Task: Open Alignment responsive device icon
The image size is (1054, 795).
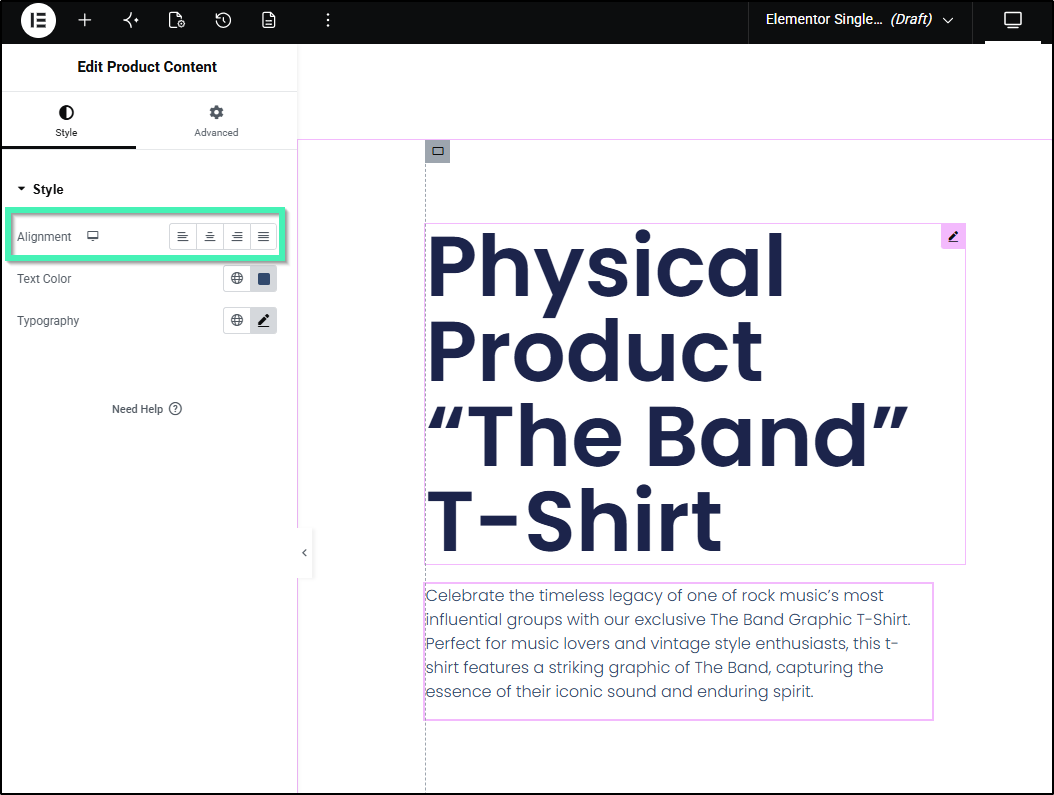Action: click(x=93, y=236)
